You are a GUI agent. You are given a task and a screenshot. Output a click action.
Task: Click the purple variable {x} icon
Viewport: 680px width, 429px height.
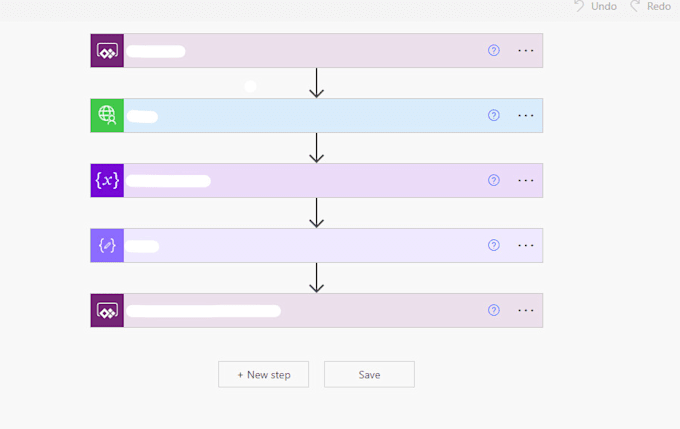(x=107, y=181)
